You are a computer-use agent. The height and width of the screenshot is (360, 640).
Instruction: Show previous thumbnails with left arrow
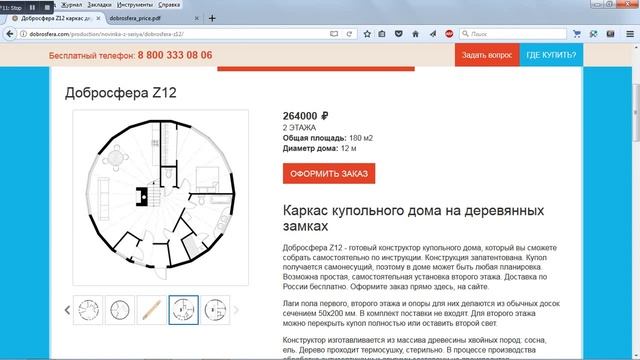click(x=67, y=310)
